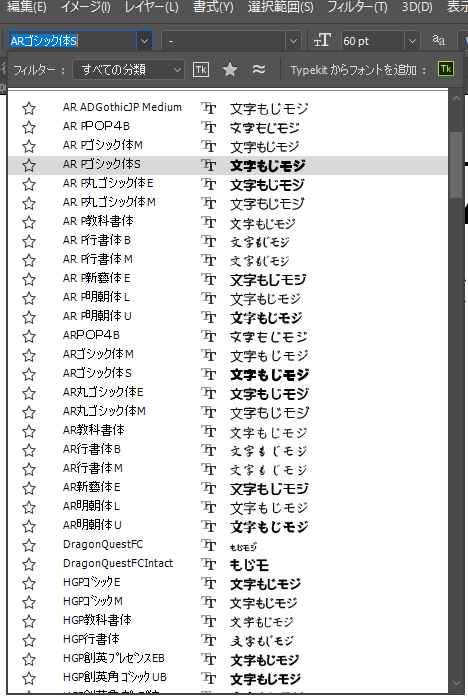Click the font size icon beside 60 pt
The image size is (468, 699).
point(322,41)
